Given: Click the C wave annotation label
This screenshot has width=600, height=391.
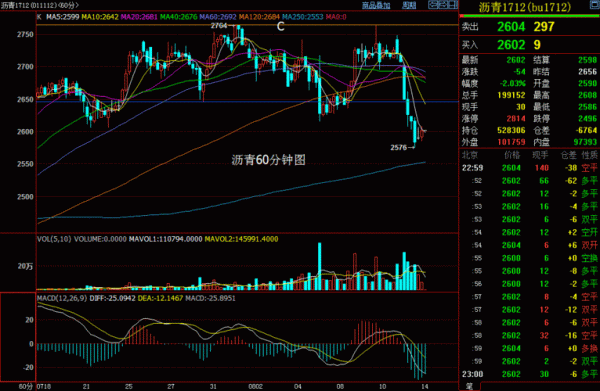Looking at the screenshot, I should [280, 26].
